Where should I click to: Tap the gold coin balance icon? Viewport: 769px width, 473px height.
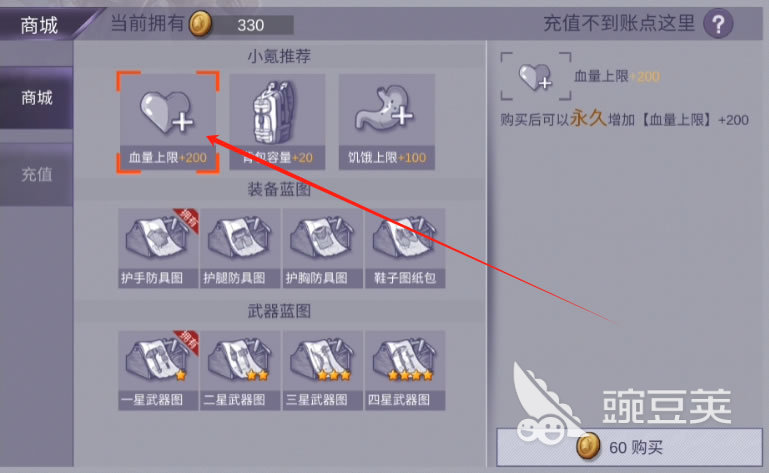tap(201, 24)
